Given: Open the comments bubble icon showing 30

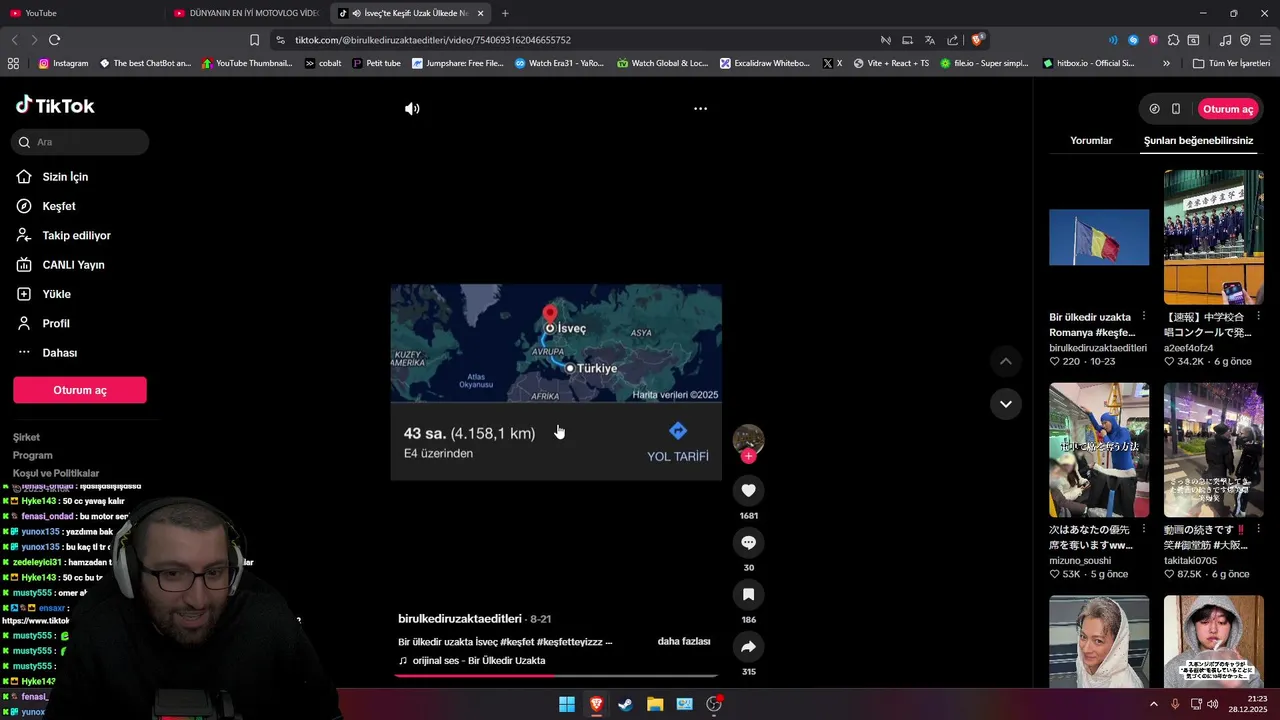Looking at the screenshot, I should [x=748, y=542].
